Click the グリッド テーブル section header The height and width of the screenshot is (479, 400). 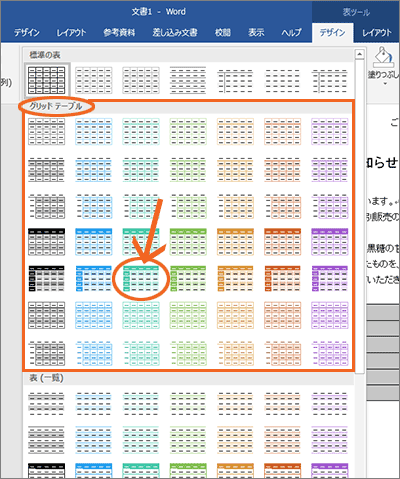click(x=56, y=106)
